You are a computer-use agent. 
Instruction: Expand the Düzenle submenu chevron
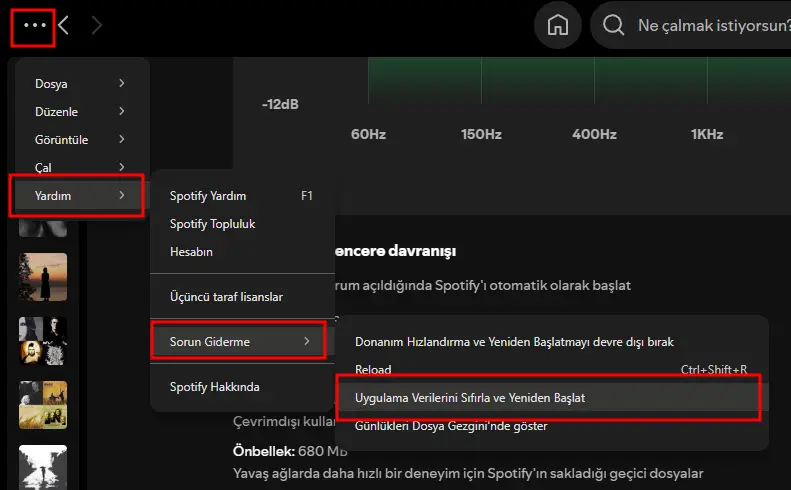[122, 111]
